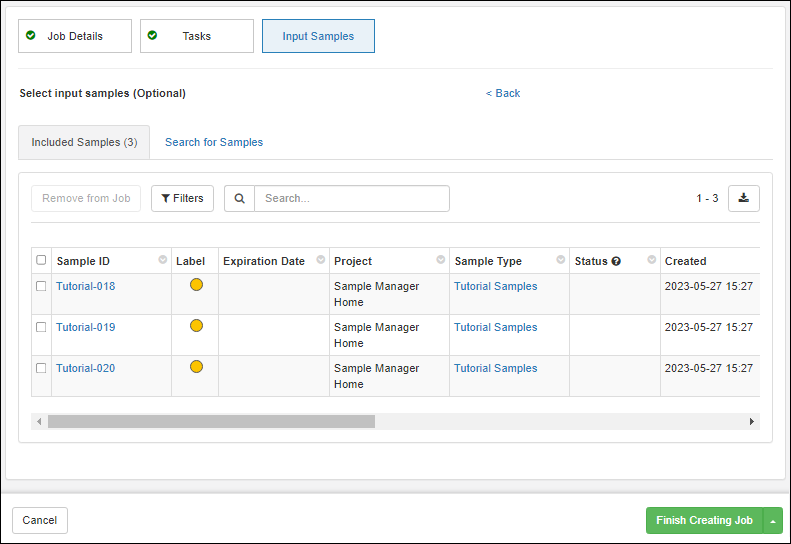Go to the Job Details step
This screenshot has height=544, width=791.
75,36
